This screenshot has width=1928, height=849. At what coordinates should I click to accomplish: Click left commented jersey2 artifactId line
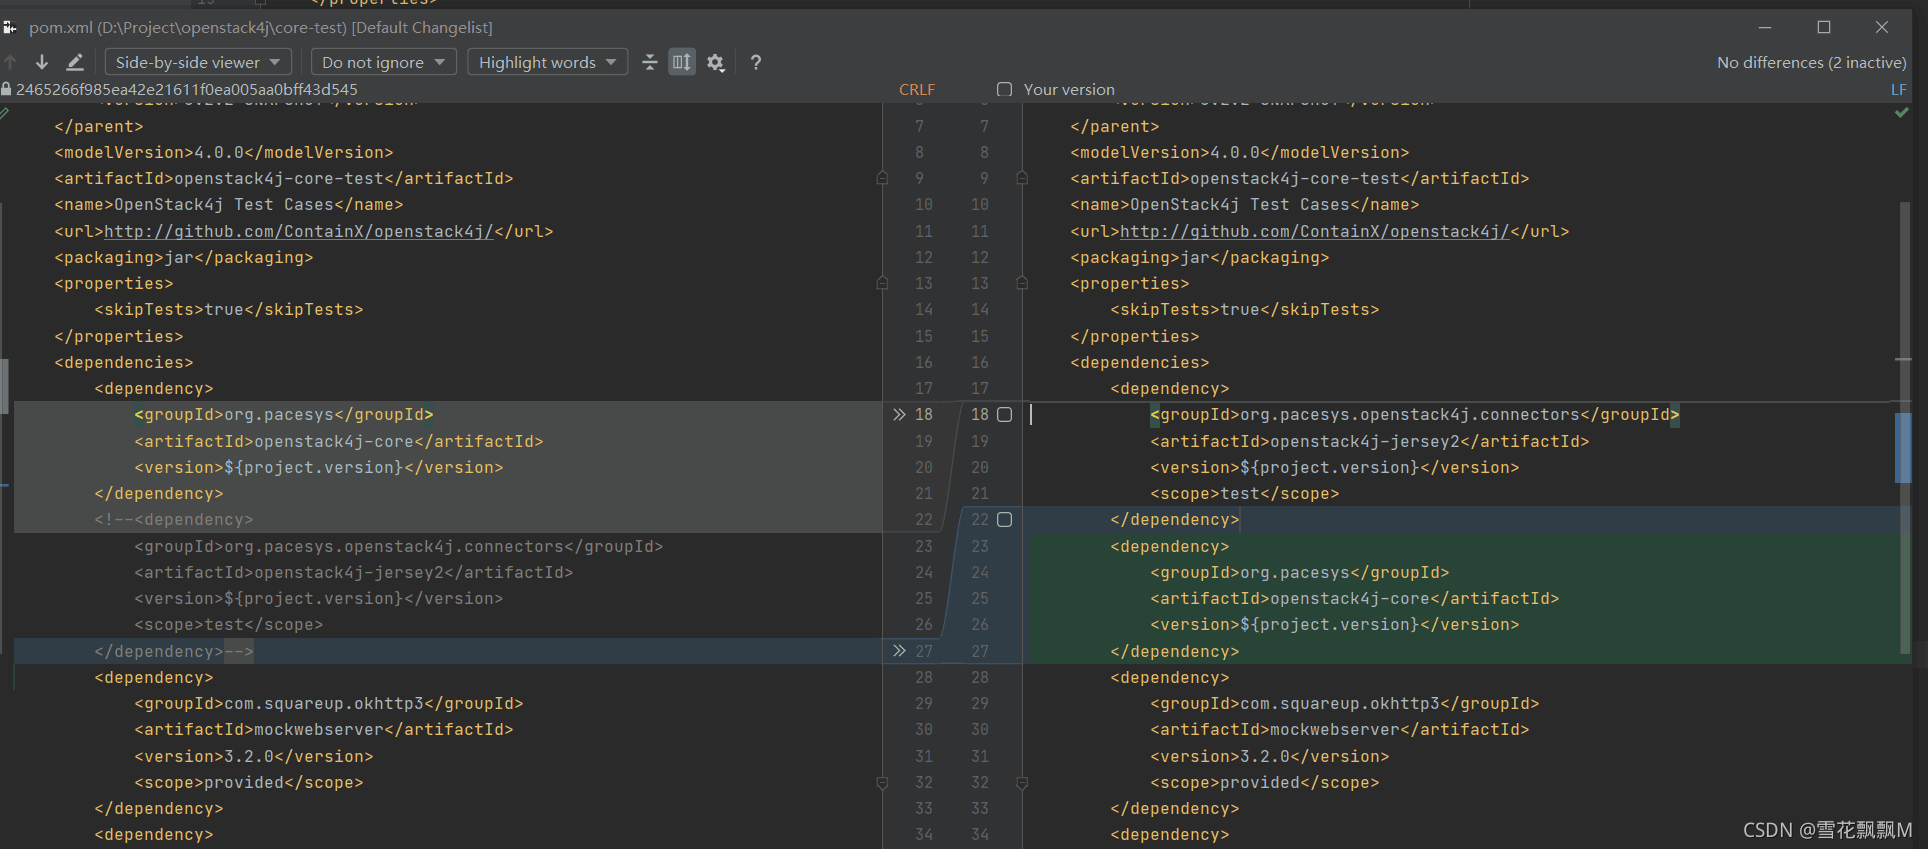click(x=354, y=572)
